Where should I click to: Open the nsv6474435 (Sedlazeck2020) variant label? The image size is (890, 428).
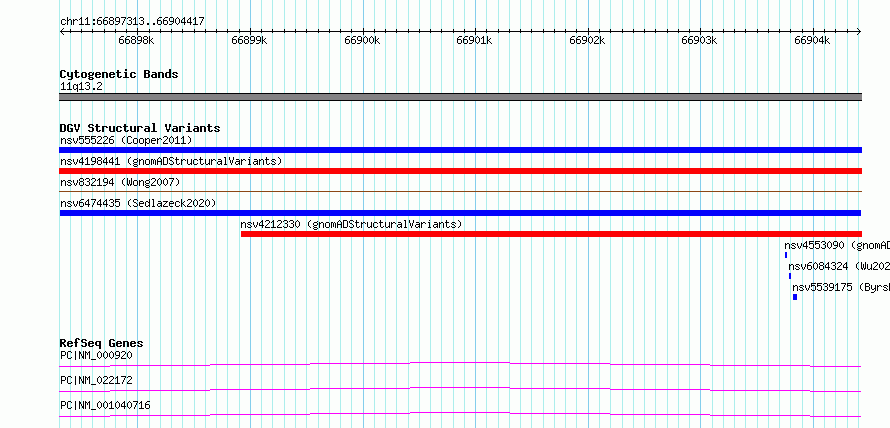138,203
